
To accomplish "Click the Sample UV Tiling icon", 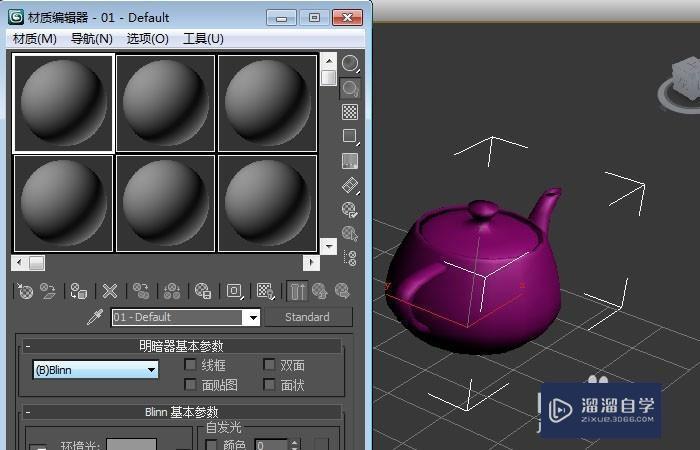I will [x=350, y=136].
